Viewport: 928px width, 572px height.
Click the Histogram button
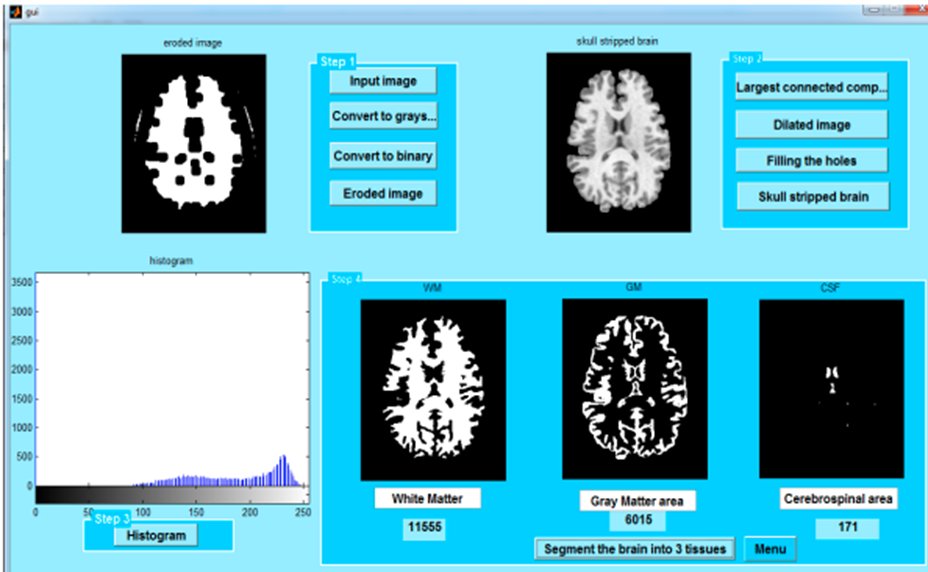(x=155, y=536)
